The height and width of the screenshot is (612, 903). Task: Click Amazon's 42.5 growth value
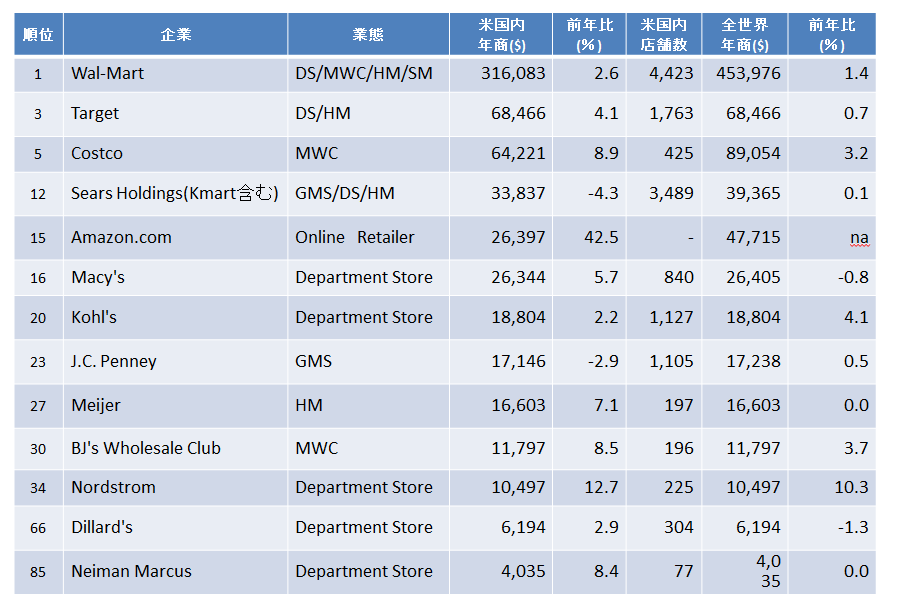point(601,237)
